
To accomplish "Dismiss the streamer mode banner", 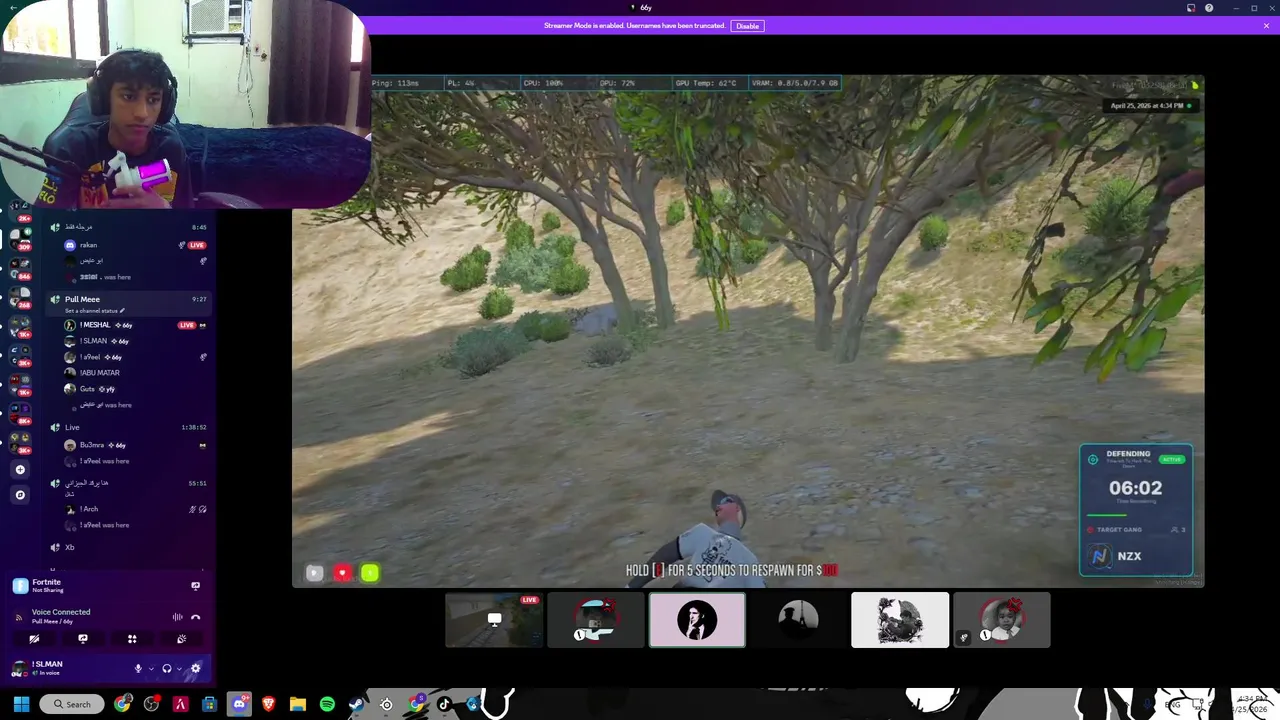I will 1267,26.
